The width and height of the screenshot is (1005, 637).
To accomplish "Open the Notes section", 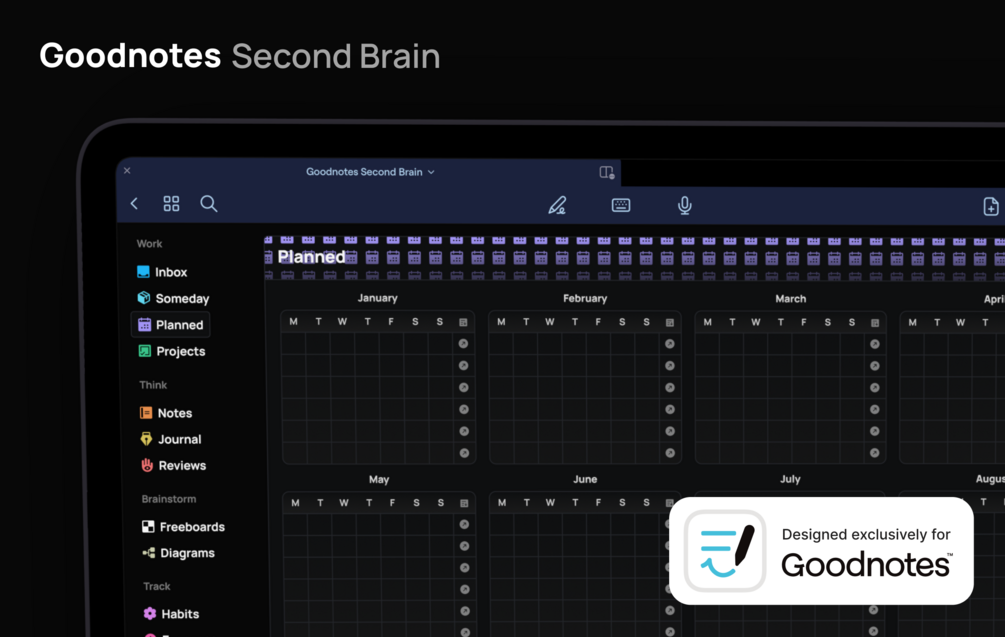I will click(166, 413).
